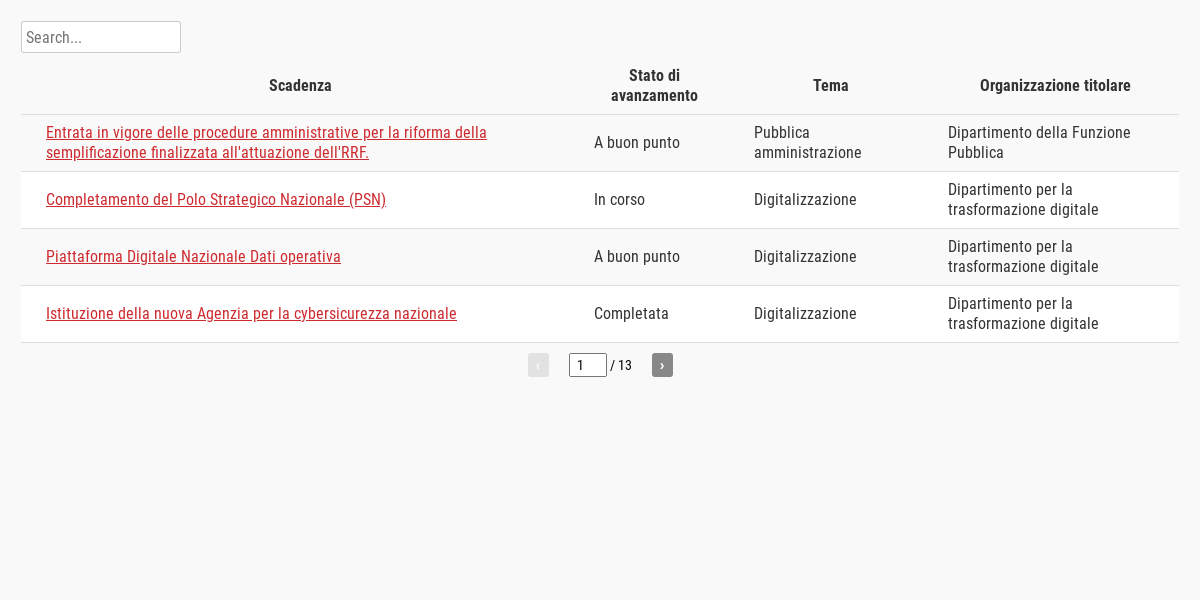Click Dipartimento della Funzione Pubblica cell
This screenshot has width=1200, height=600.
coord(1039,143)
